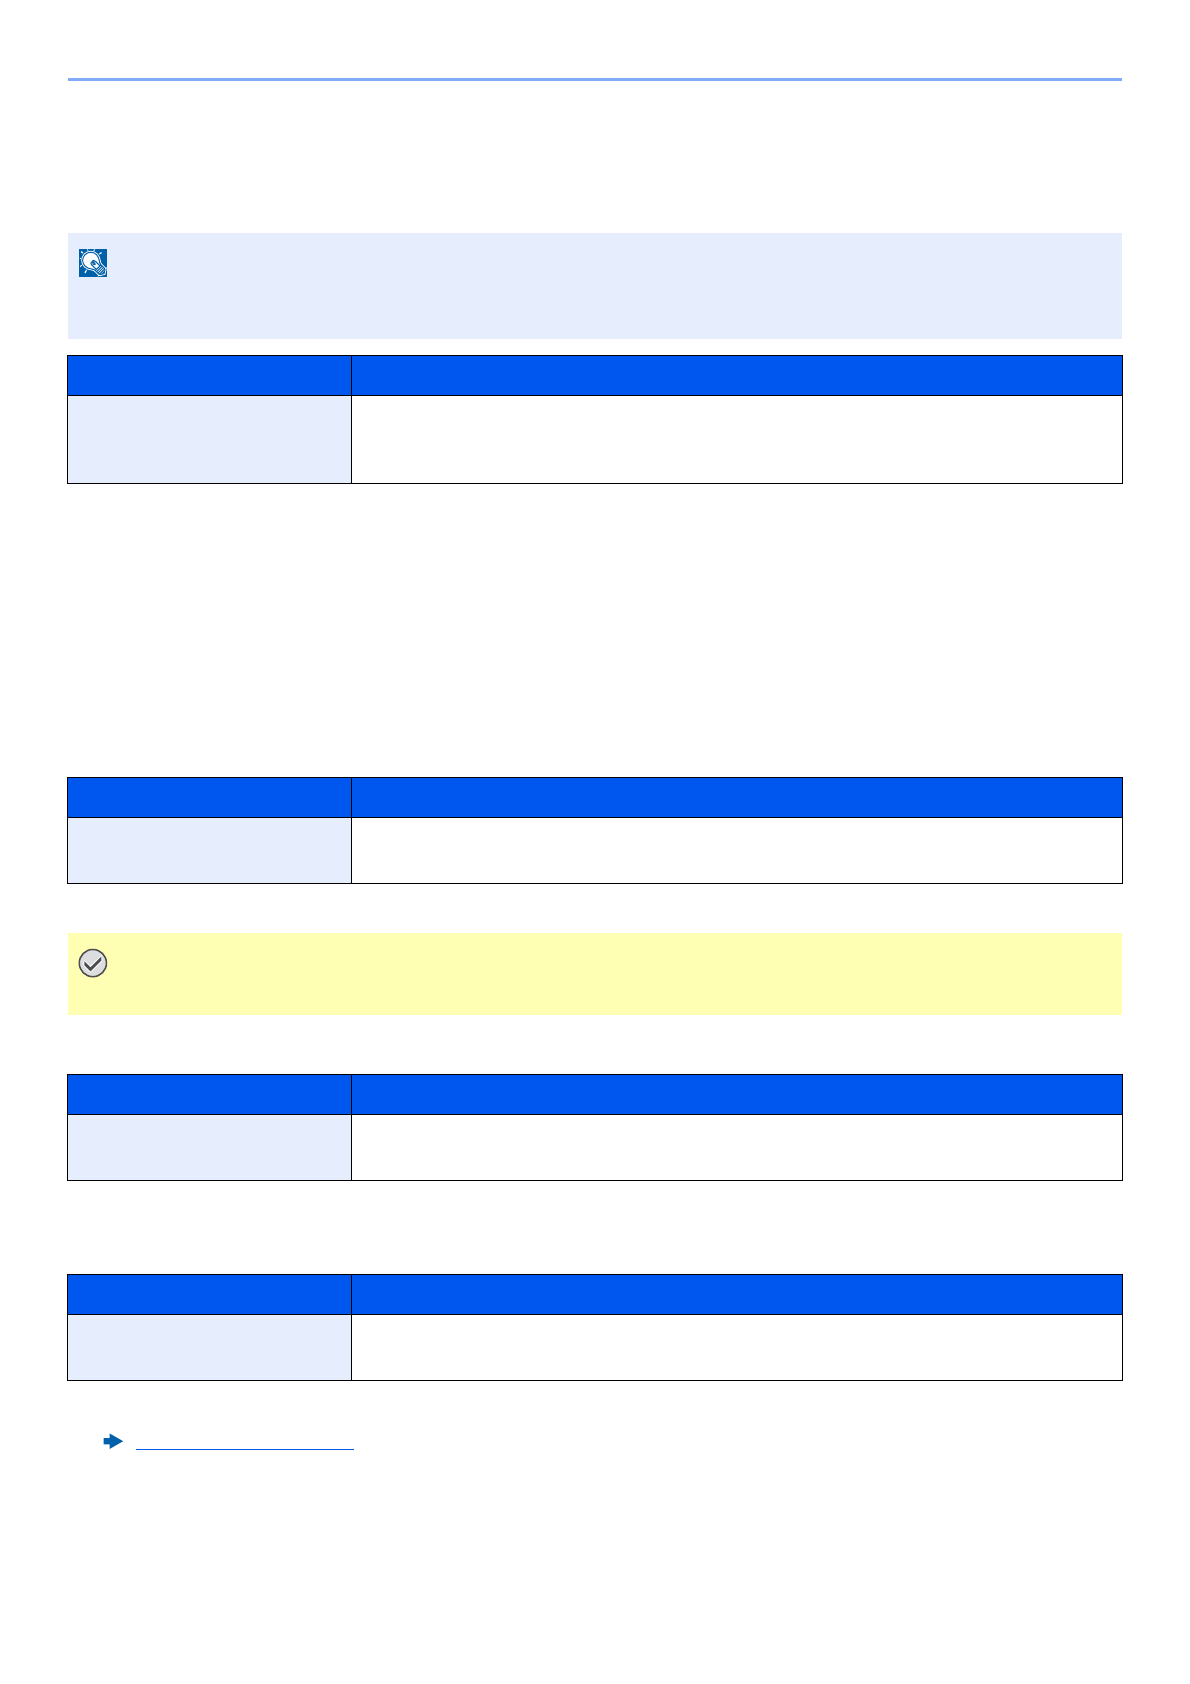The height and width of the screenshot is (1684, 1190).
Task: Select the light blue note box
Action: (x=595, y=286)
